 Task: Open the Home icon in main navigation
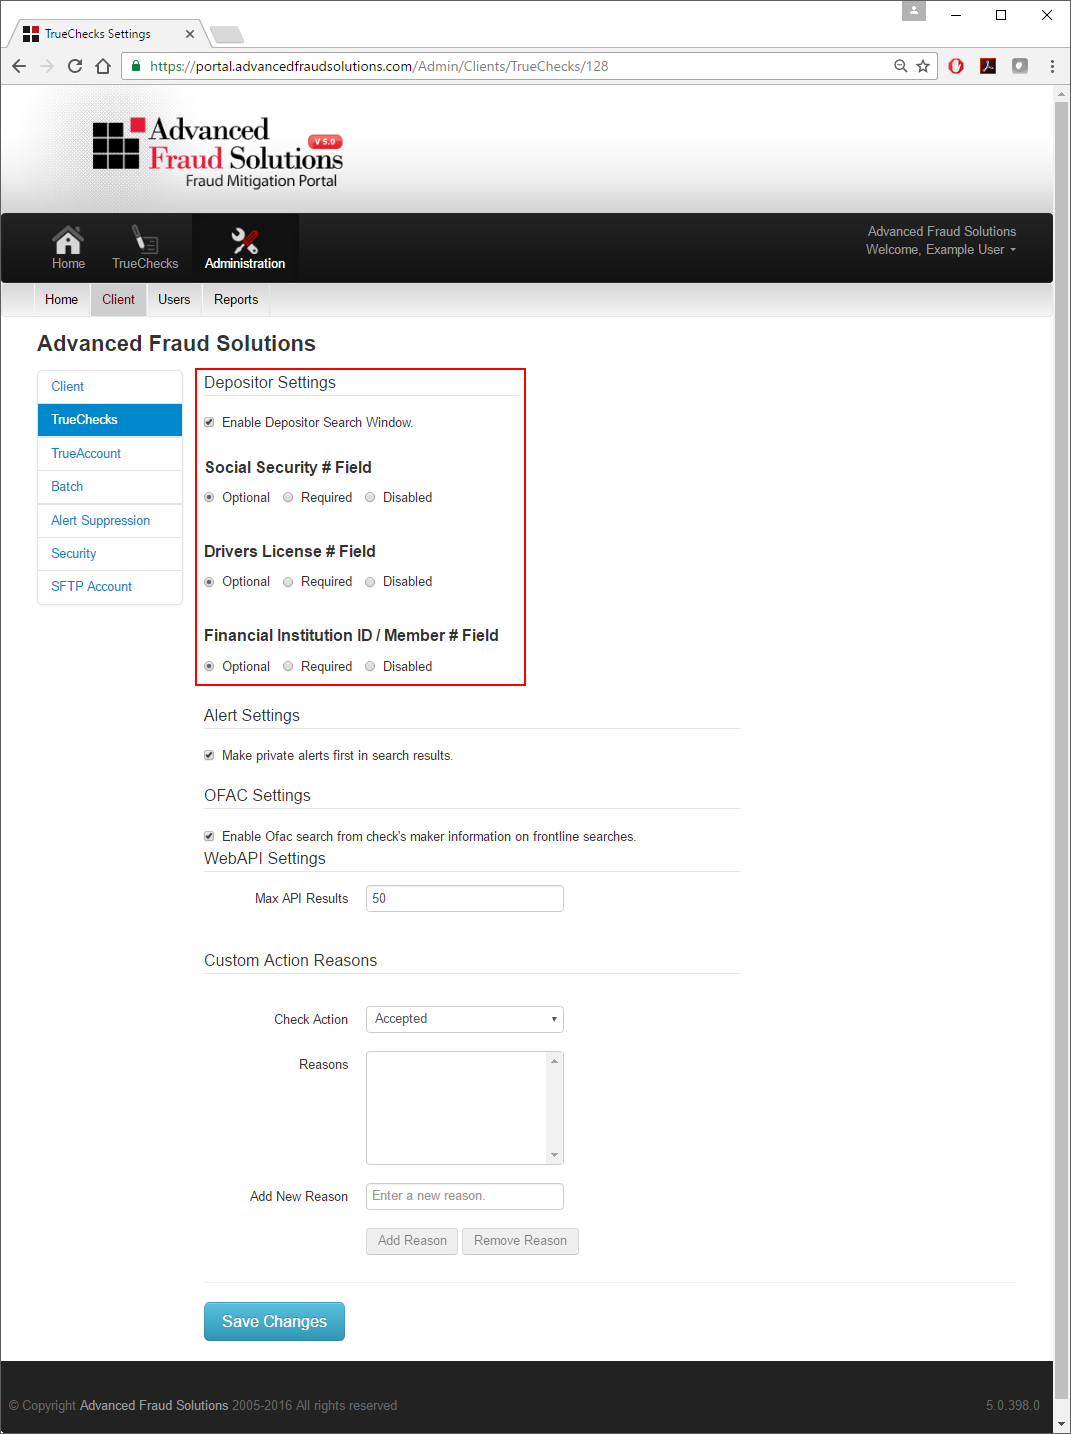pyautogui.click(x=68, y=240)
